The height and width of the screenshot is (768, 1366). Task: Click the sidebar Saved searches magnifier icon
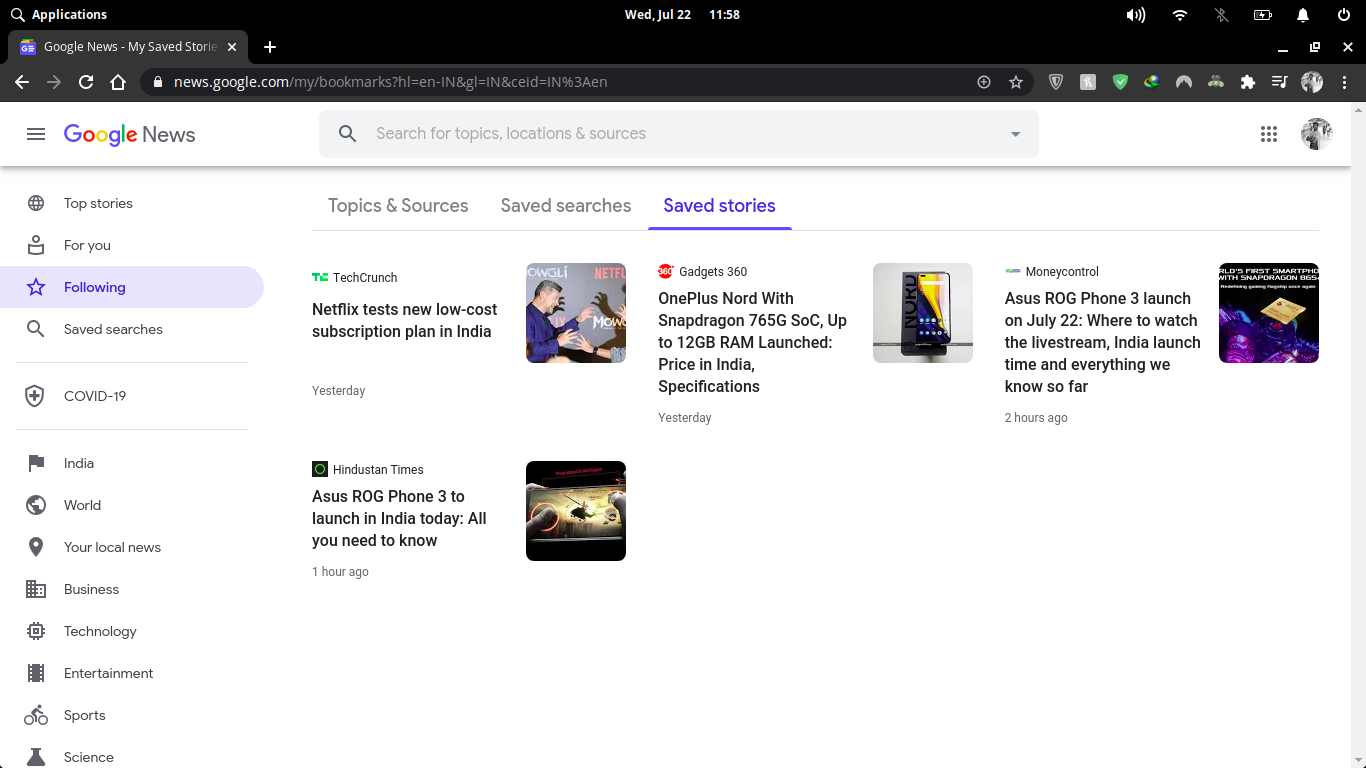coord(36,329)
